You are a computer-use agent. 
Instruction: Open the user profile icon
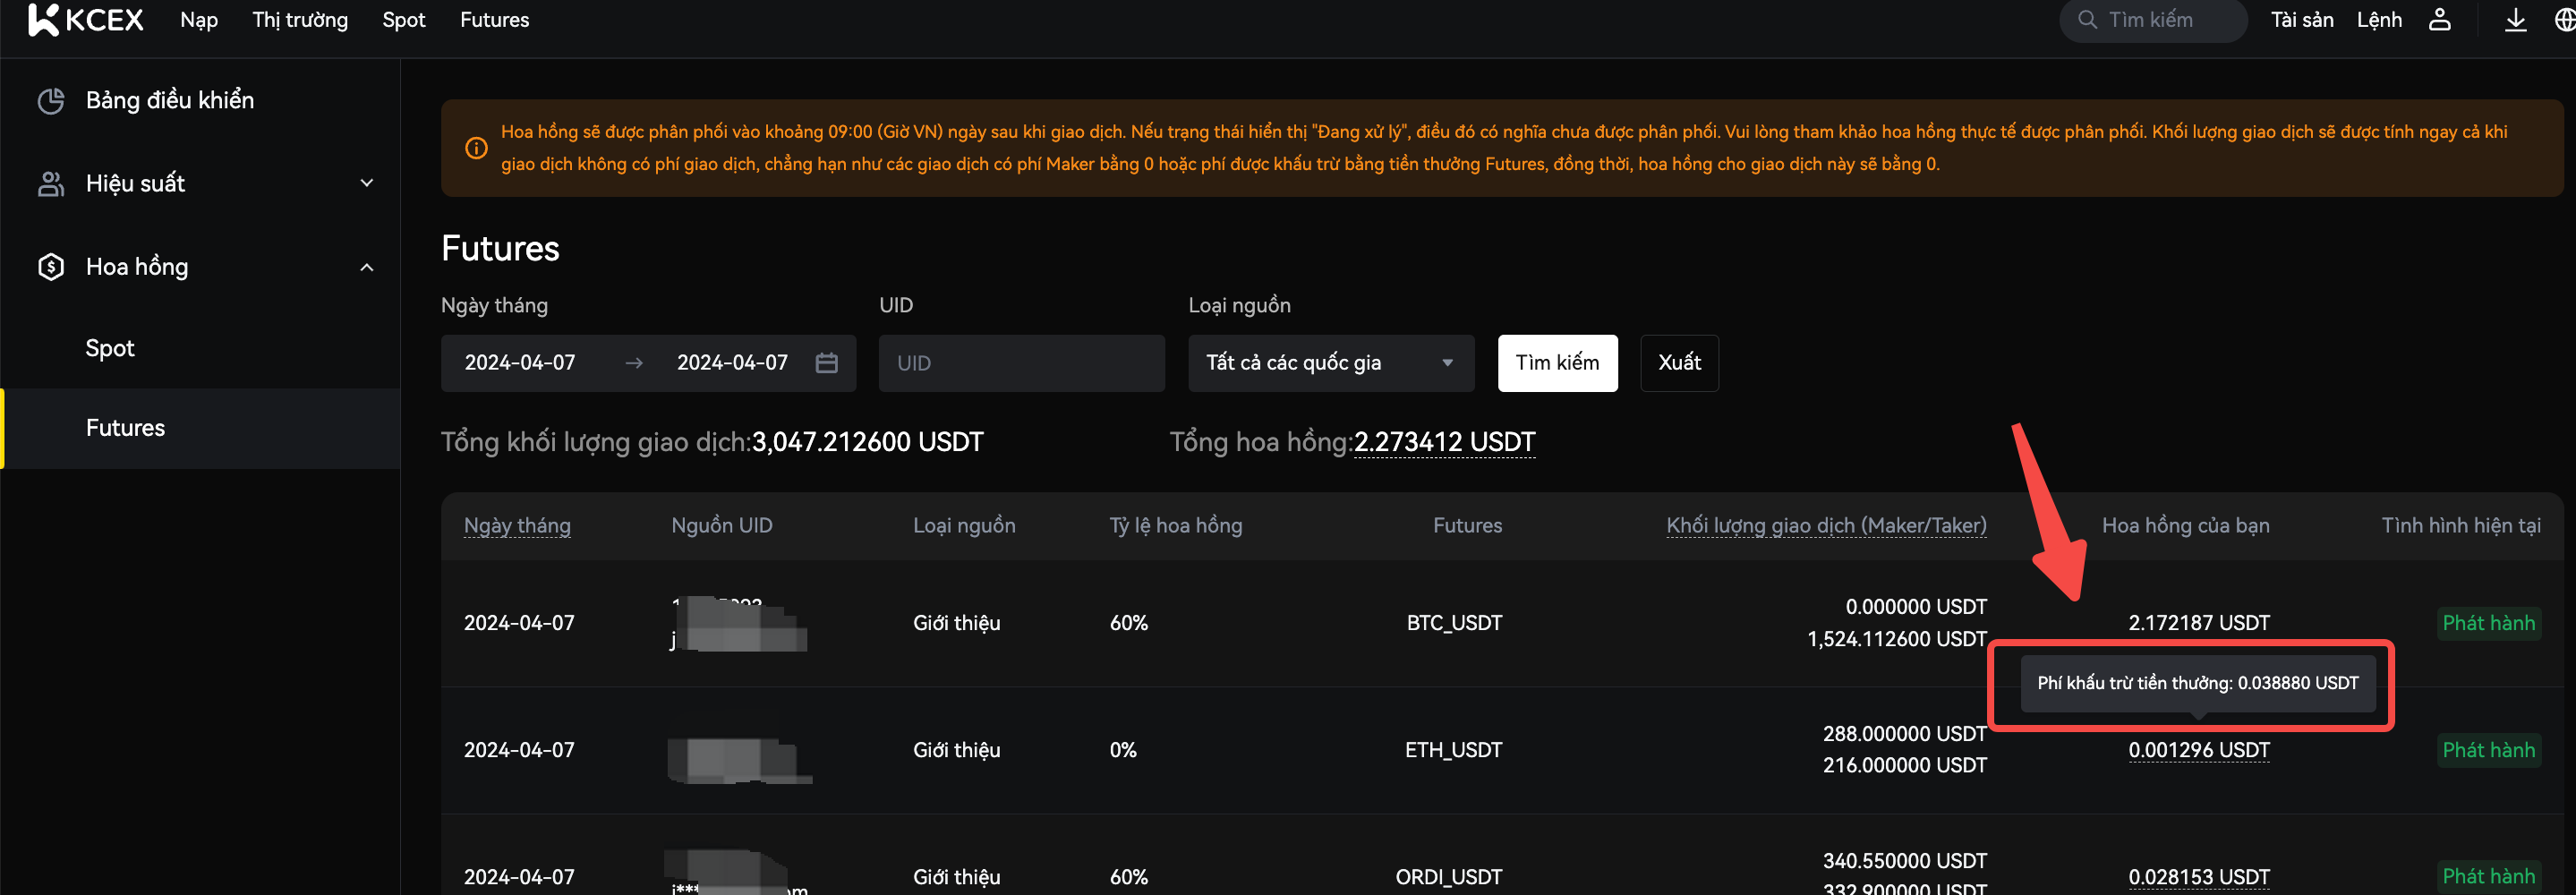click(2439, 20)
